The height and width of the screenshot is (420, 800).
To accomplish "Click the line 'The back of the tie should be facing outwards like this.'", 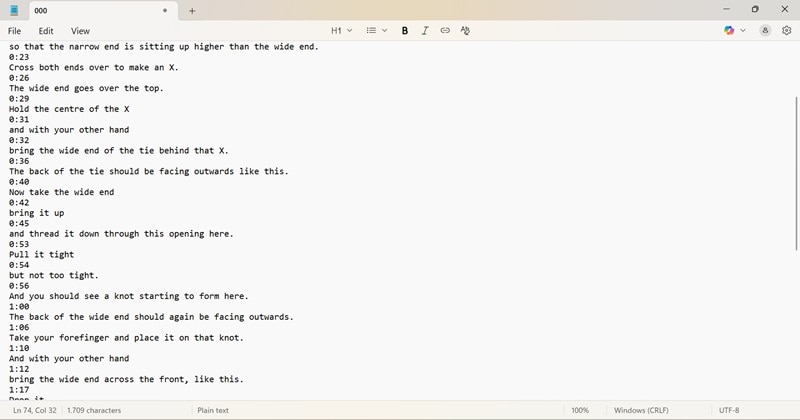I will 148,171.
